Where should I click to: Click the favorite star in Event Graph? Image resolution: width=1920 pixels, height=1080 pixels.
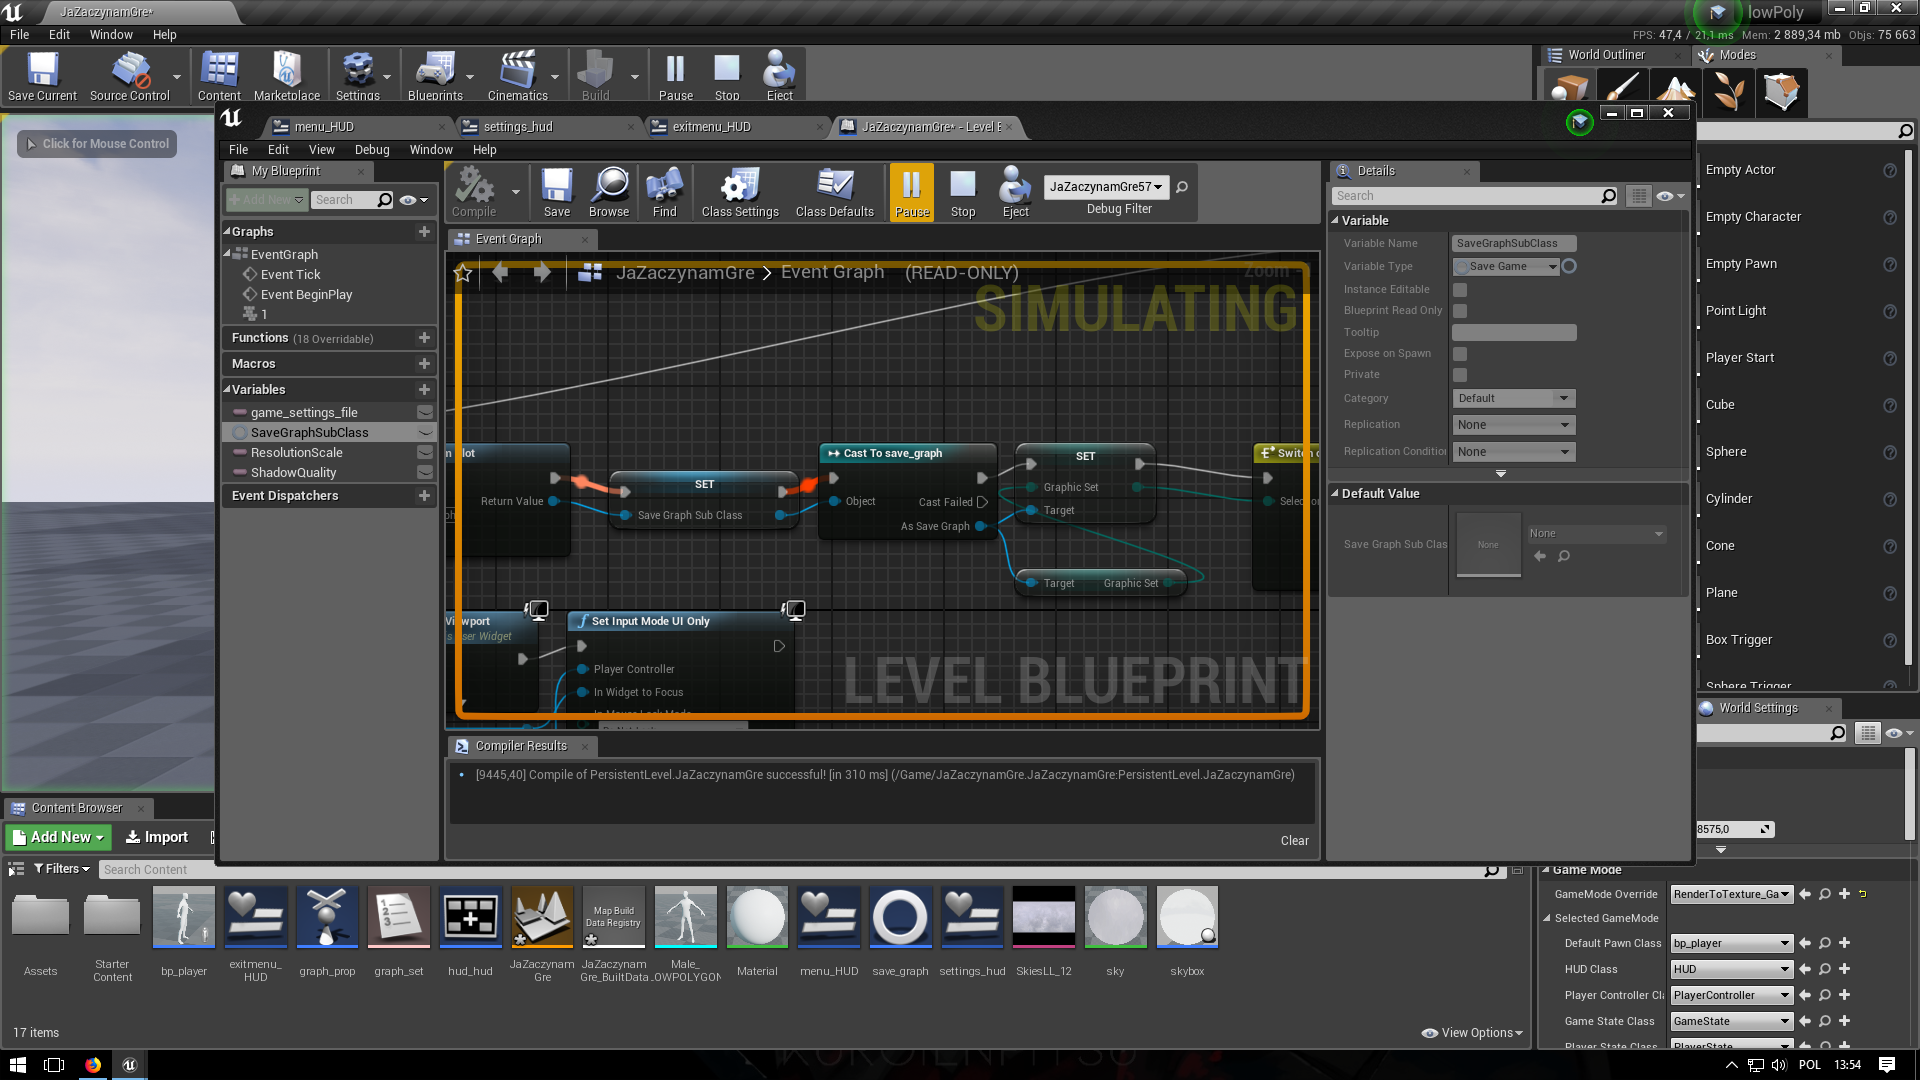point(463,273)
